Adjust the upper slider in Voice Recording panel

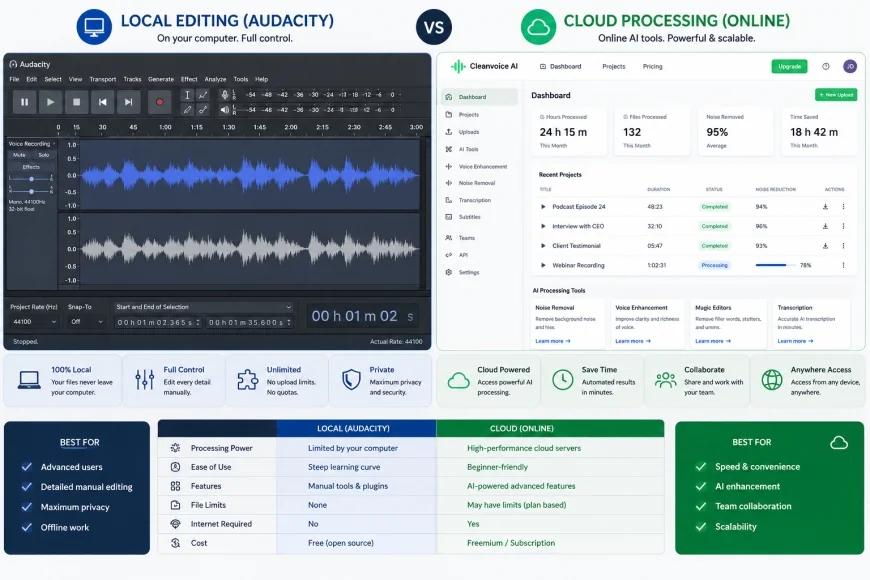point(31,179)
